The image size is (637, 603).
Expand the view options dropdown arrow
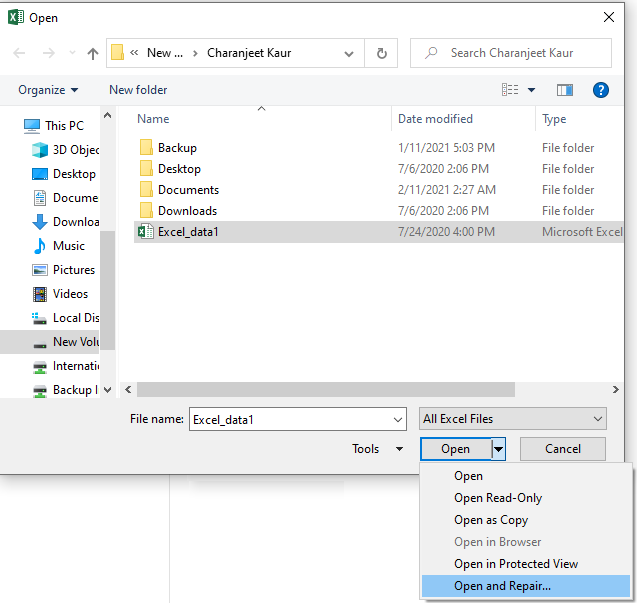531,90
